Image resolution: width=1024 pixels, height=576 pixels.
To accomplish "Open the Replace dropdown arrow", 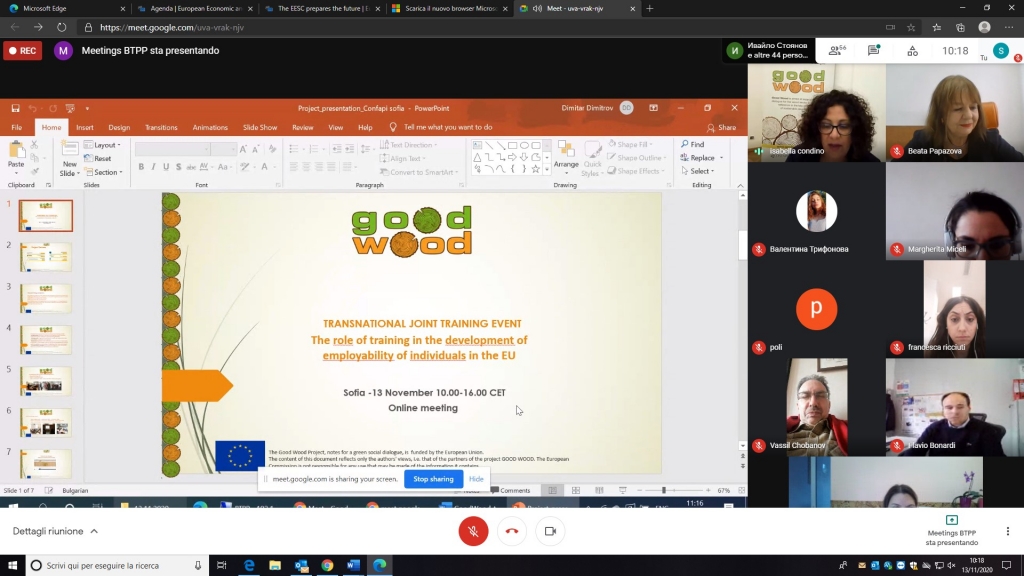I will [722, 158].
